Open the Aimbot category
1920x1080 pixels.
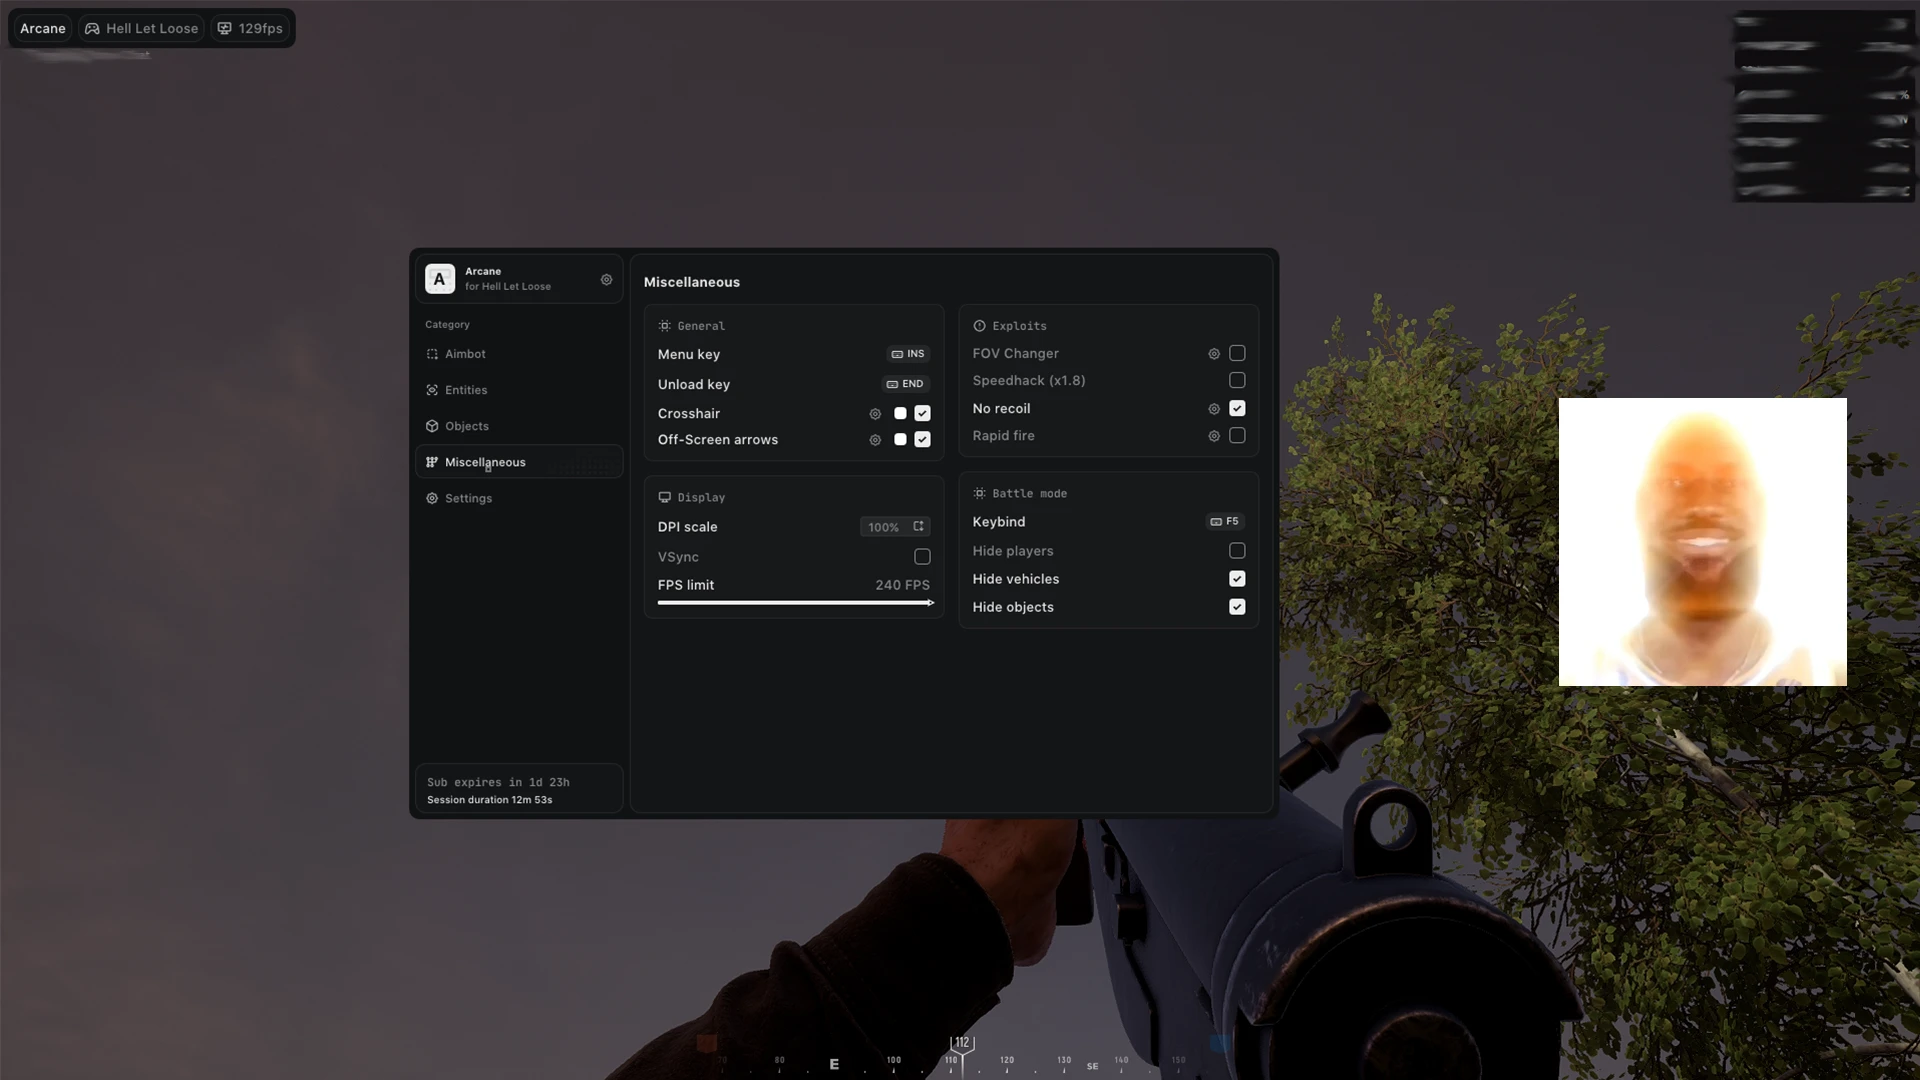click(519, 354)
